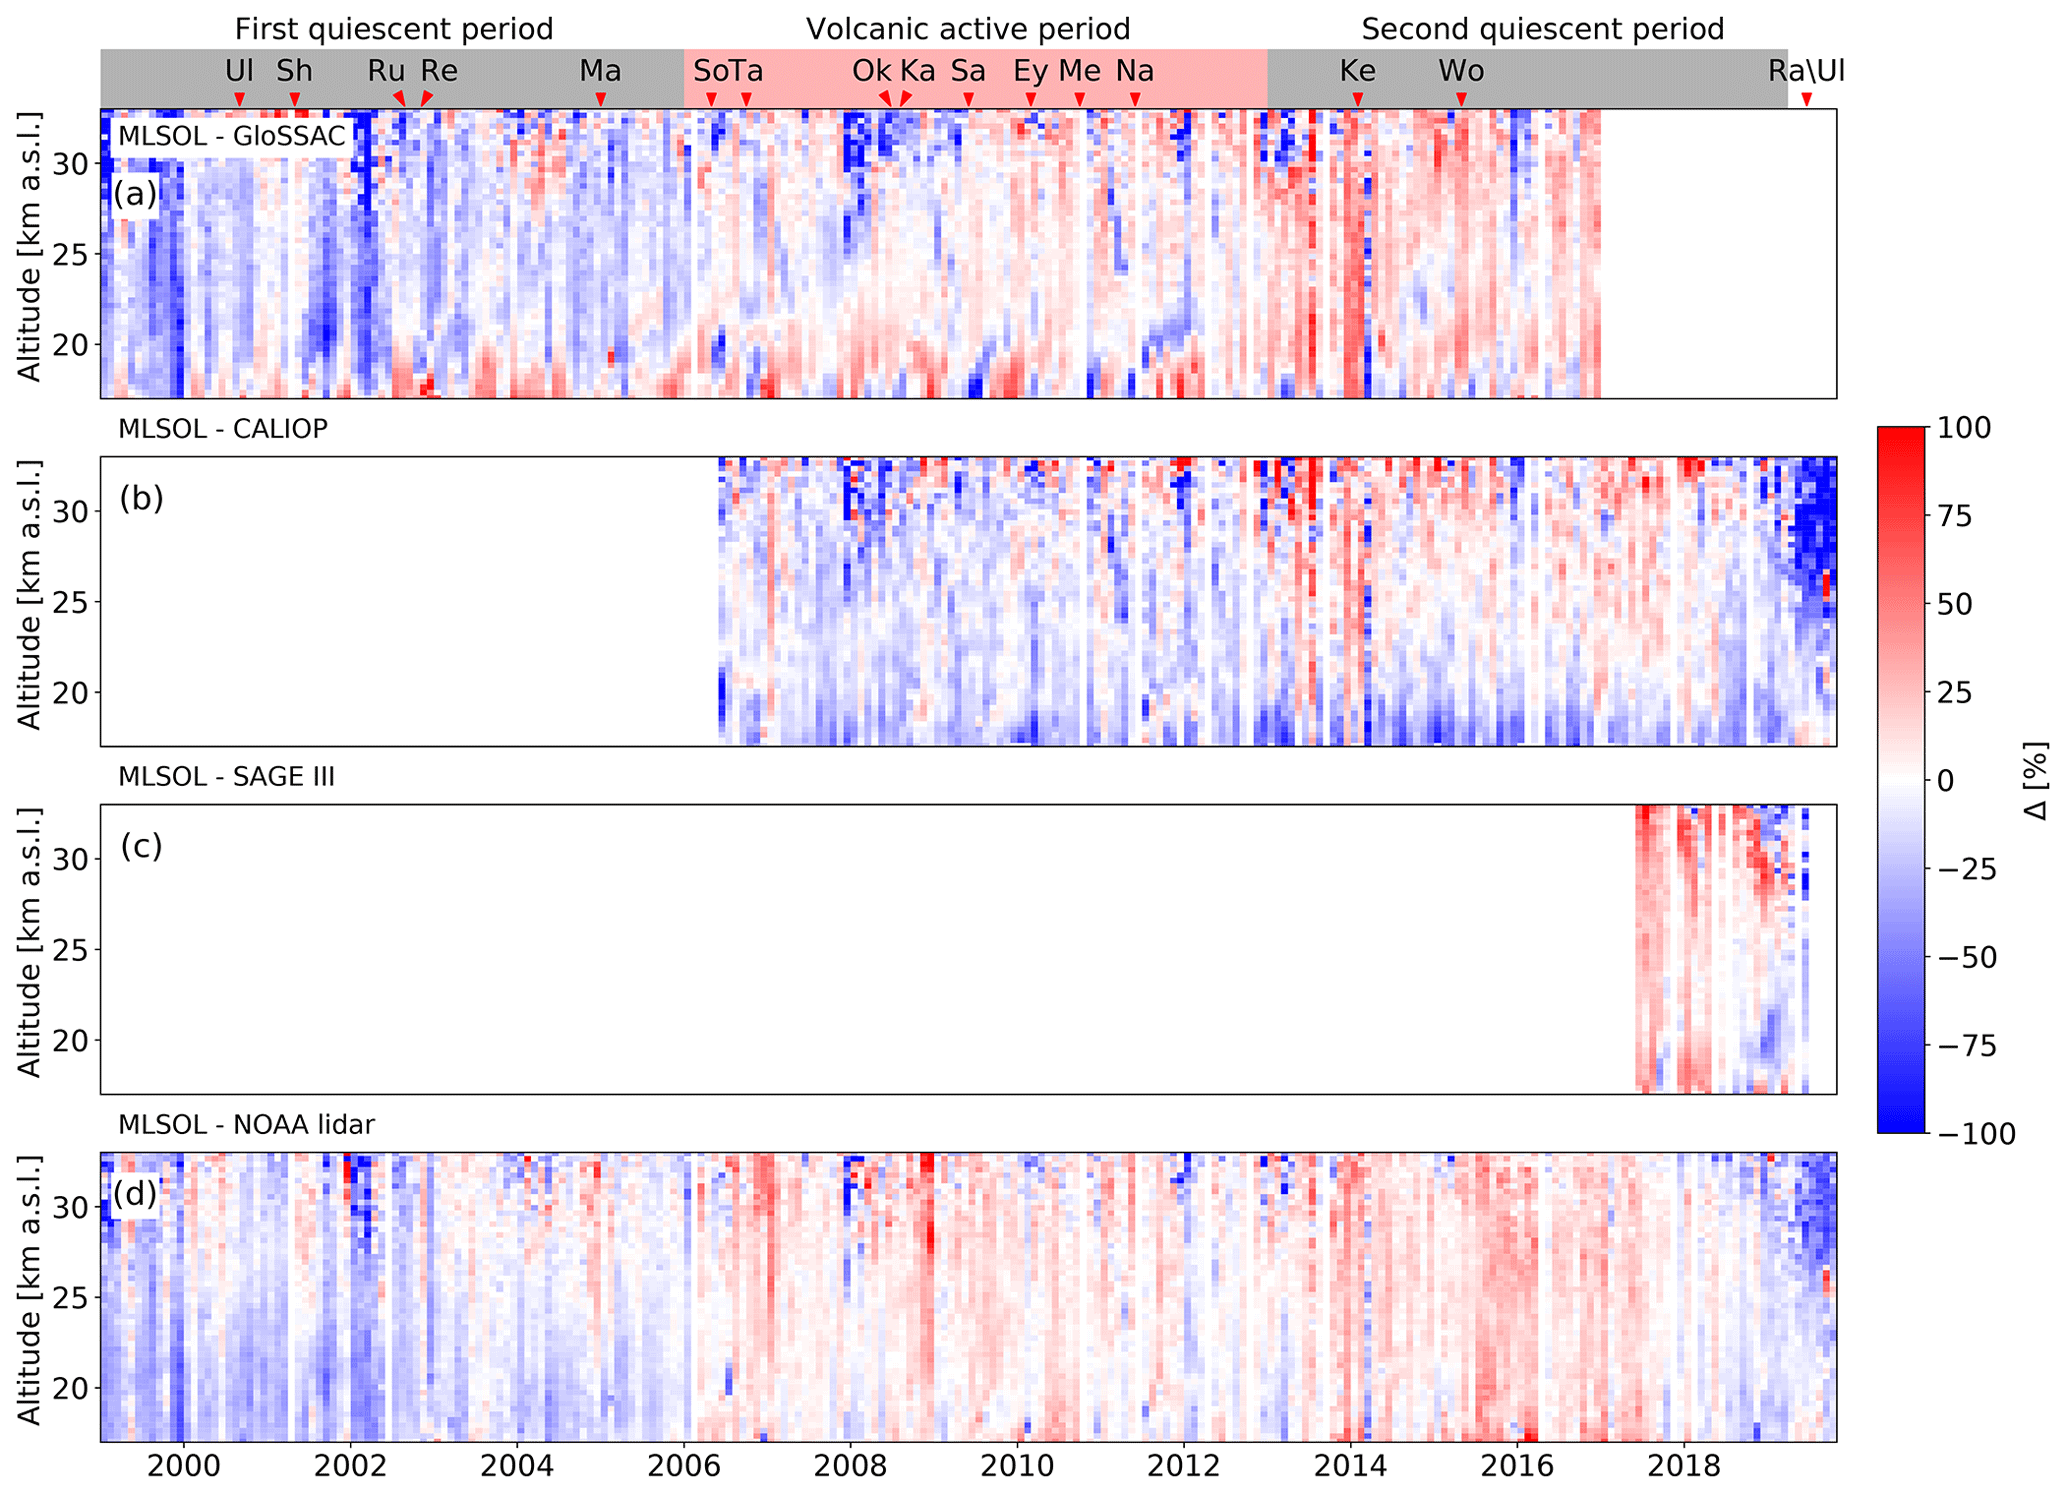Click the Ra\Ul marker triangle
The image size is (2067, 1494).
coord(1806,98)
